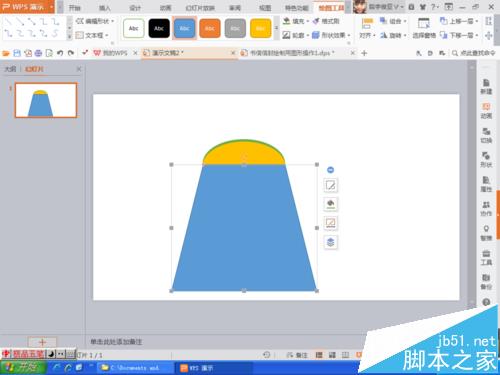Click the 单击此处添加备注 notes area
Image resolution: width=500 pixels, height=375 pixels.
point(116,342)
